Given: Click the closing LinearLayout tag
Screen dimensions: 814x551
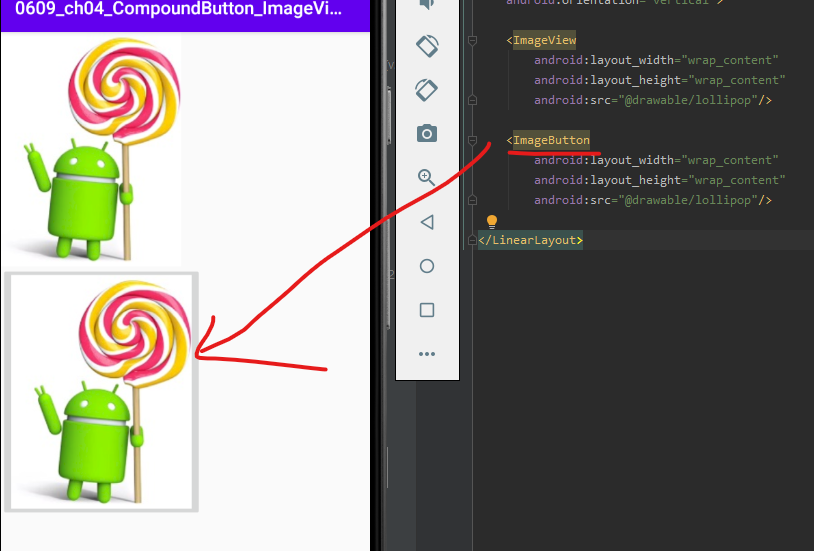Looking at the screenshot, I should 530,240.
